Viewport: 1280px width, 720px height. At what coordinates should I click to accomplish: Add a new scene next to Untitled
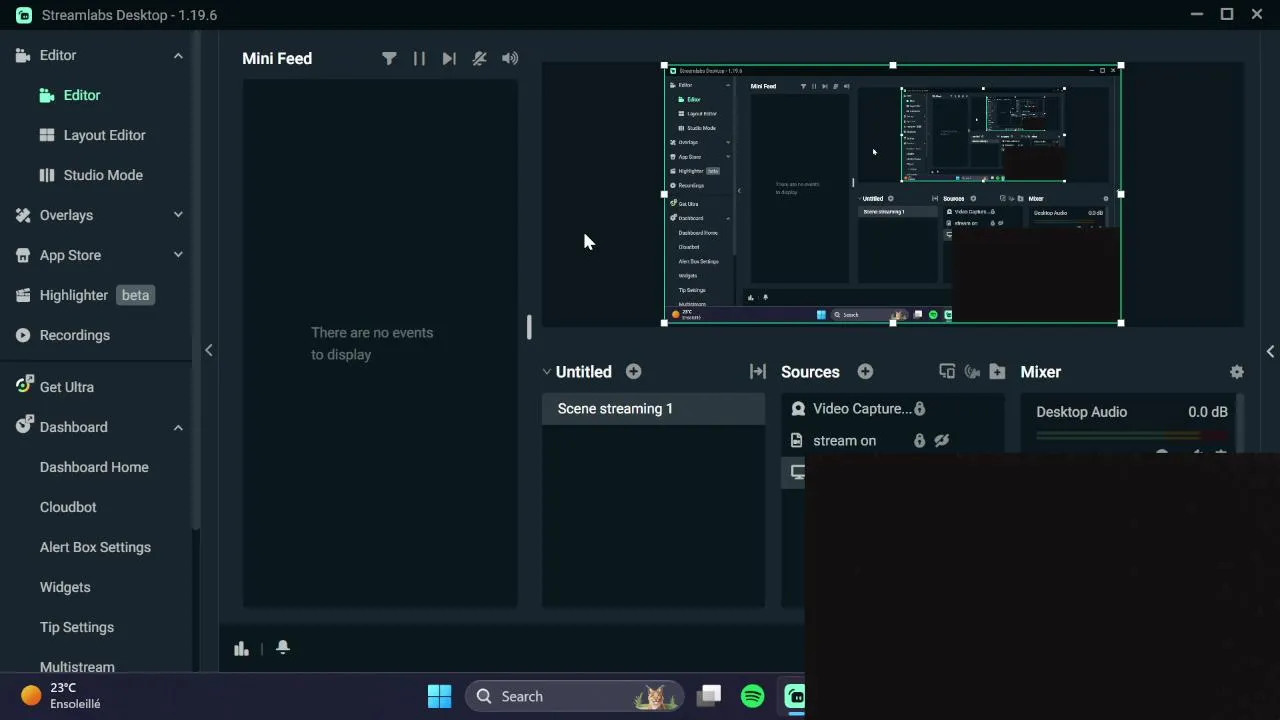[x=634, y=372]
